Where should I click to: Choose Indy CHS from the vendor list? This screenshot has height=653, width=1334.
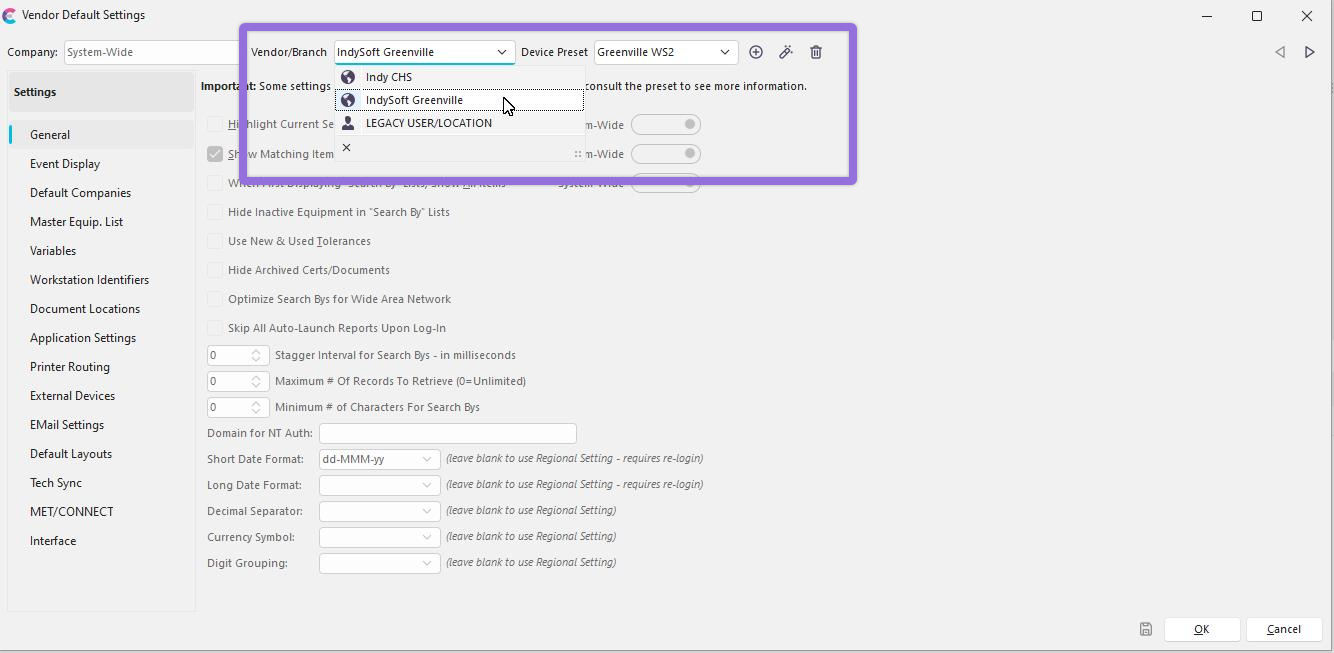click(x=389, y=77)
